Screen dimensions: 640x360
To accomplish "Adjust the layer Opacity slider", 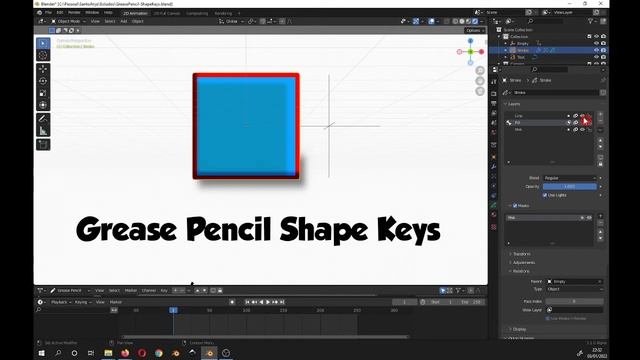I will coord(570,187).
